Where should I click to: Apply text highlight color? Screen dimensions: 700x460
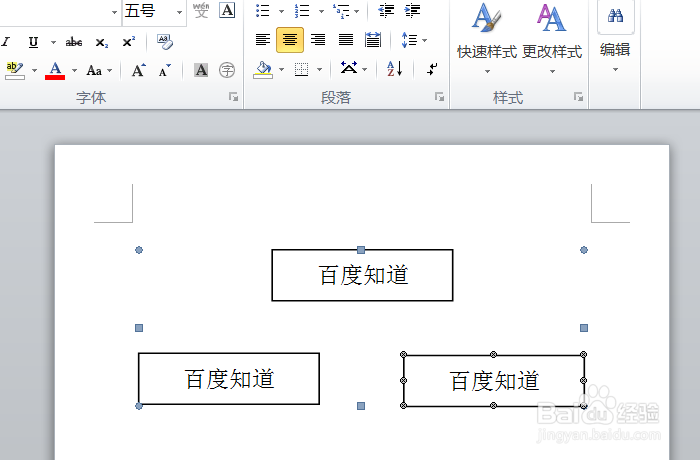tap(14, 70)
